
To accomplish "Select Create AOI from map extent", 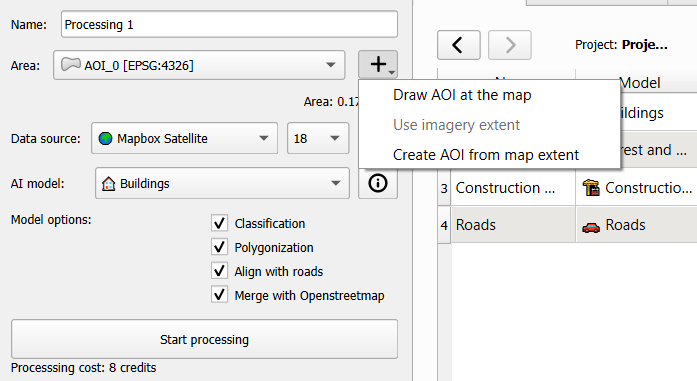I will pos(486,155).
